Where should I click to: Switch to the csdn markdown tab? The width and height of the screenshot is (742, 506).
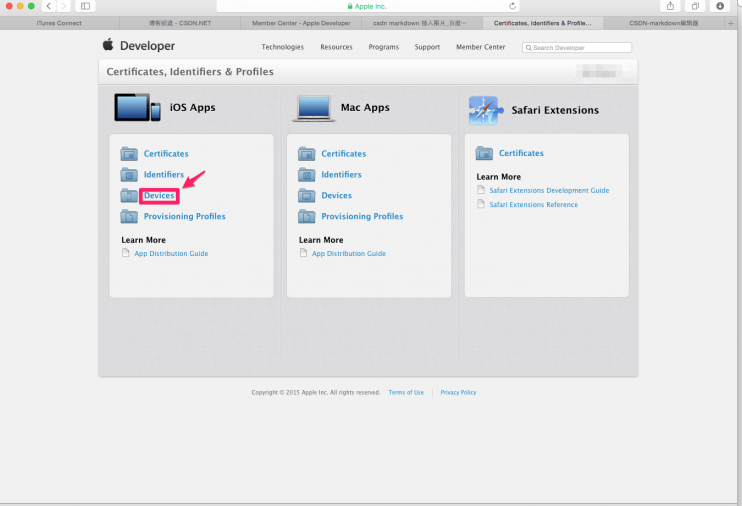click(x=422, y=23)
